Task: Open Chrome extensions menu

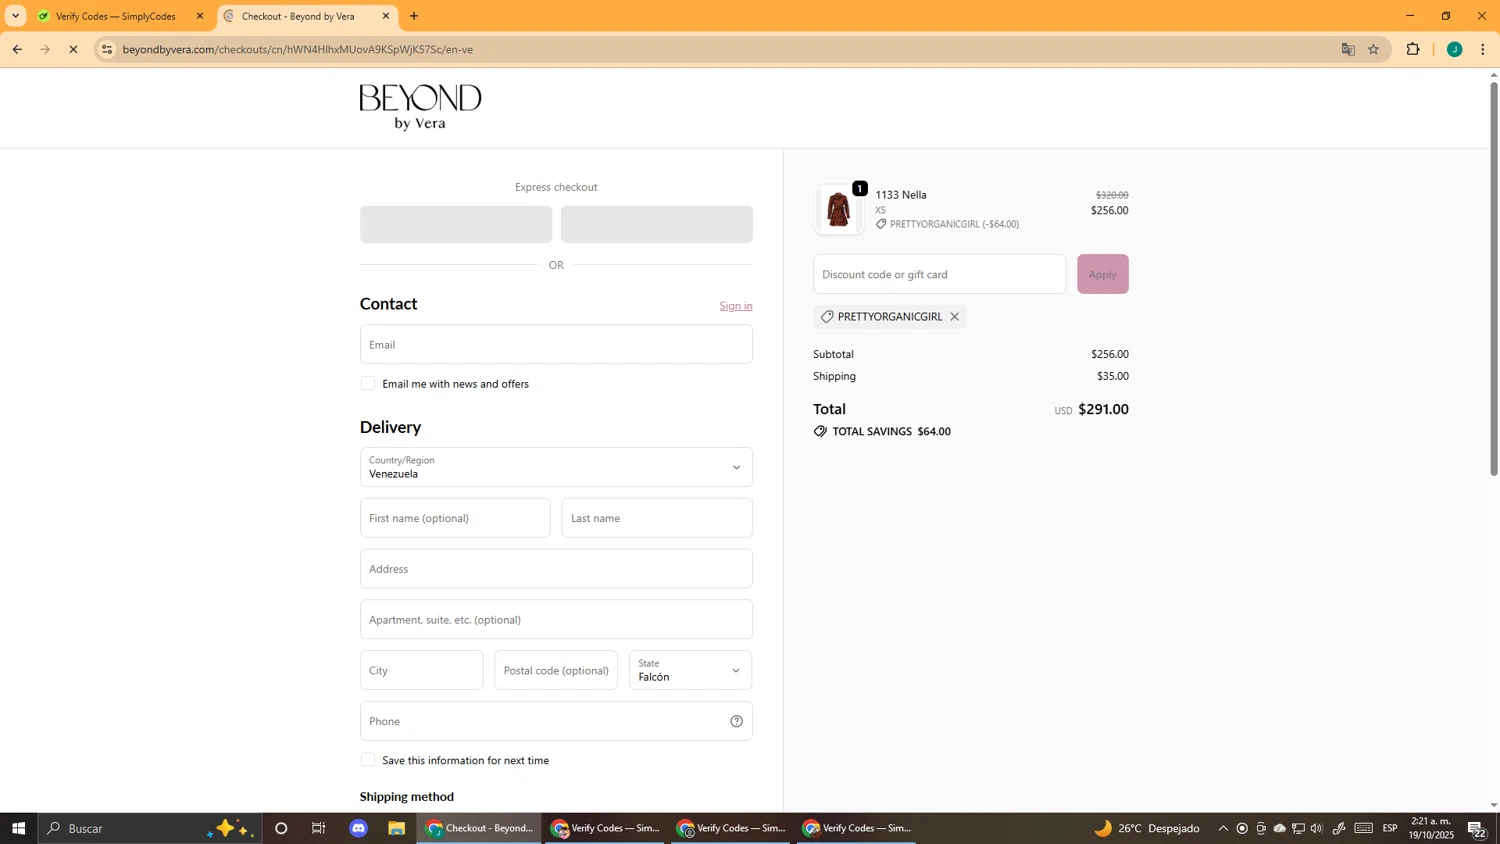Action: click(x=1413, y=49)
